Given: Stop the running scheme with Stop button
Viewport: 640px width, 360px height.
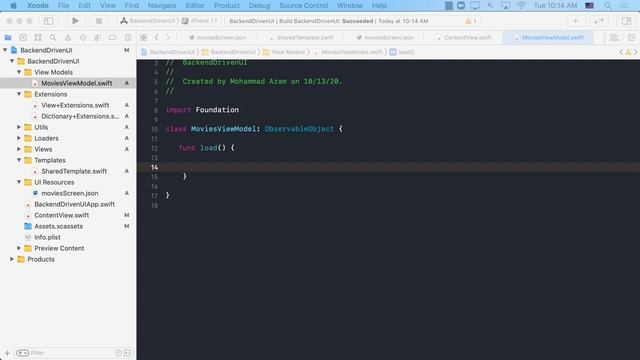Looking at the screenshot, I should click(x=99, y=21).
